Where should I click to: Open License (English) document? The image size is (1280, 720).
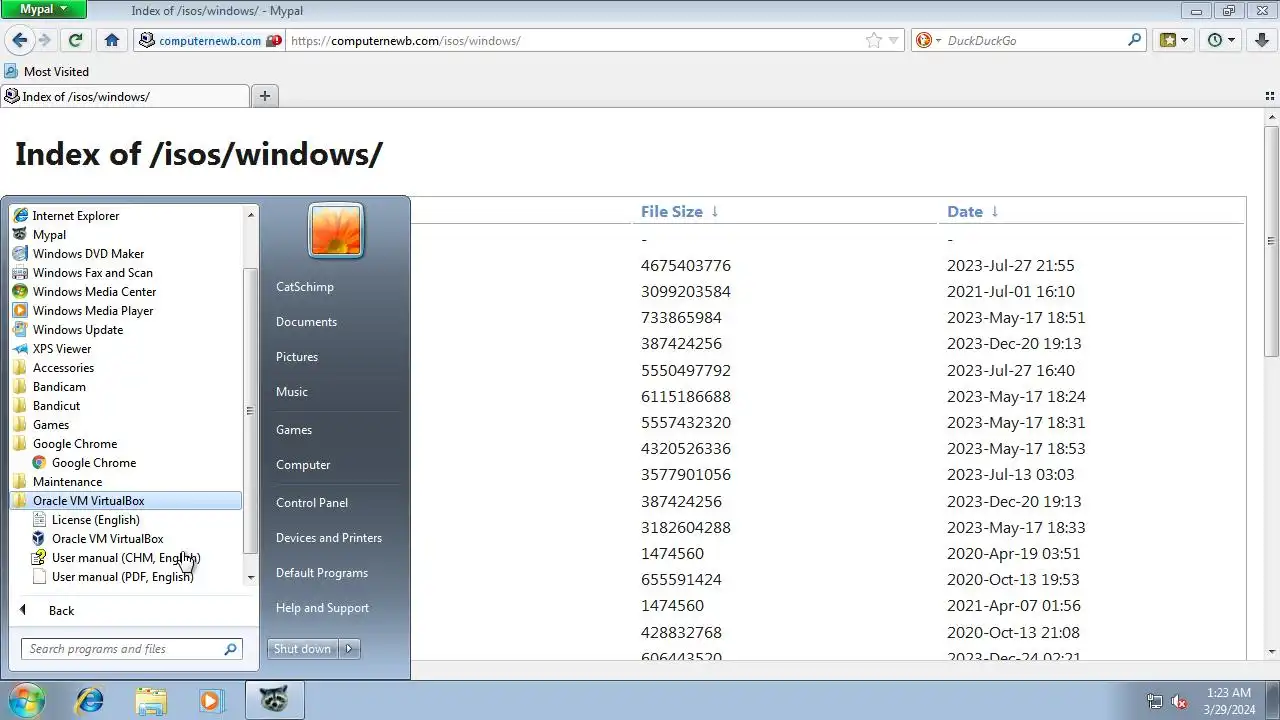[126, 520]
